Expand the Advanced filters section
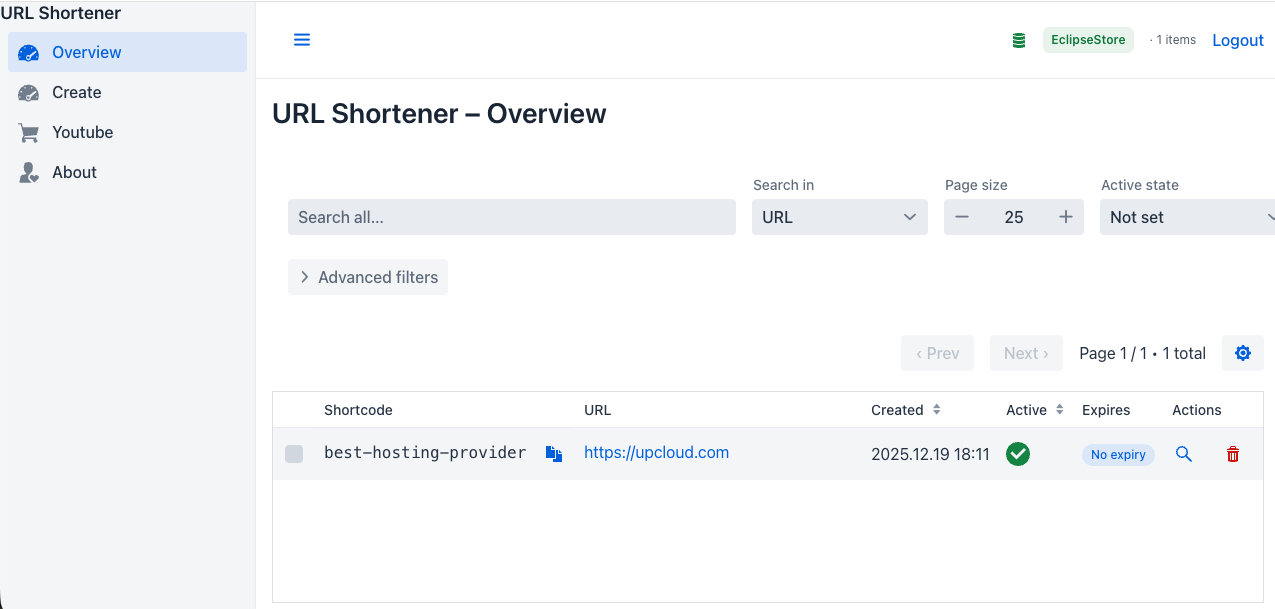 coord(368,277)
